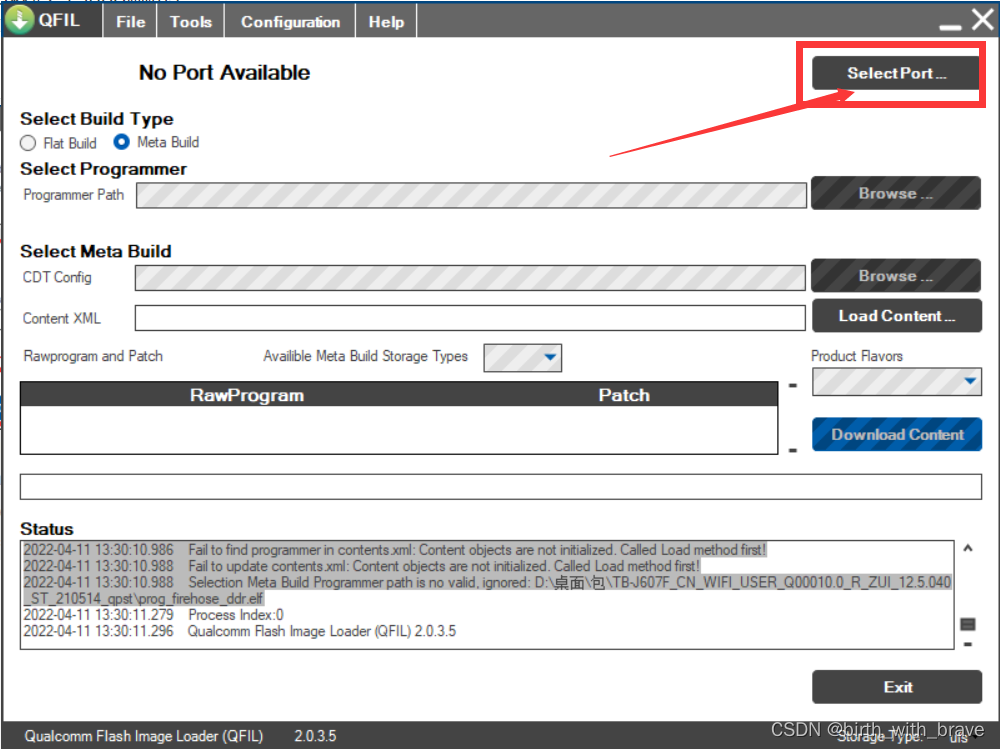Open the Tools menu
Image resolution: width=1000 pixels, height=749 pixels.
(x=191, y=22)
